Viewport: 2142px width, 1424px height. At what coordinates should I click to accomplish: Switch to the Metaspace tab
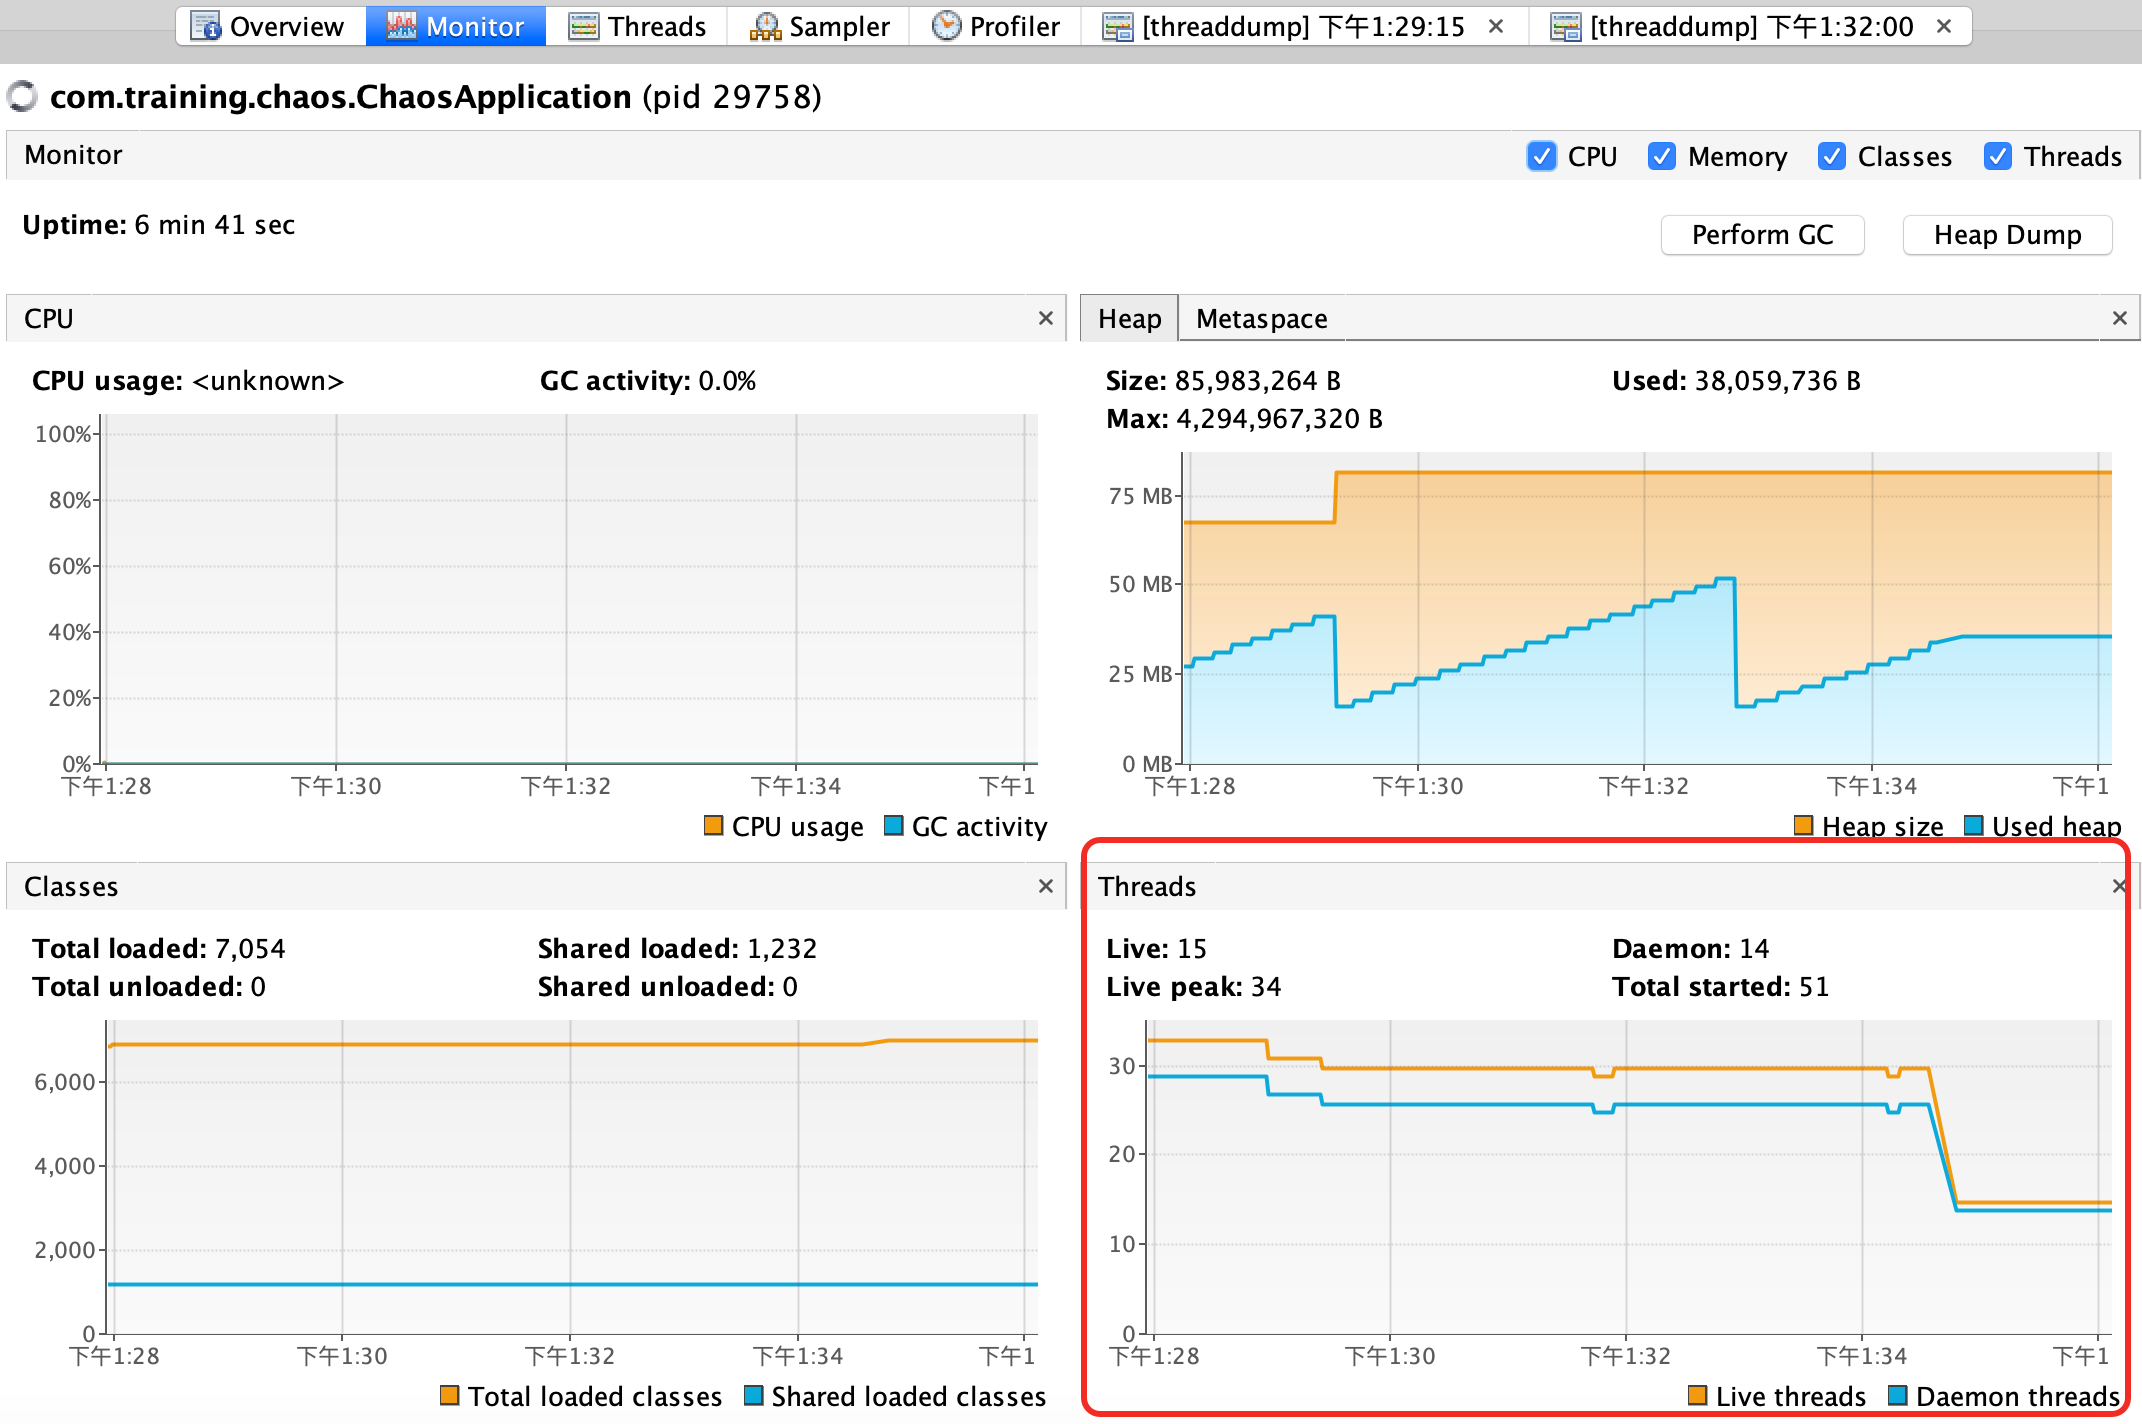click(1262, 319)
